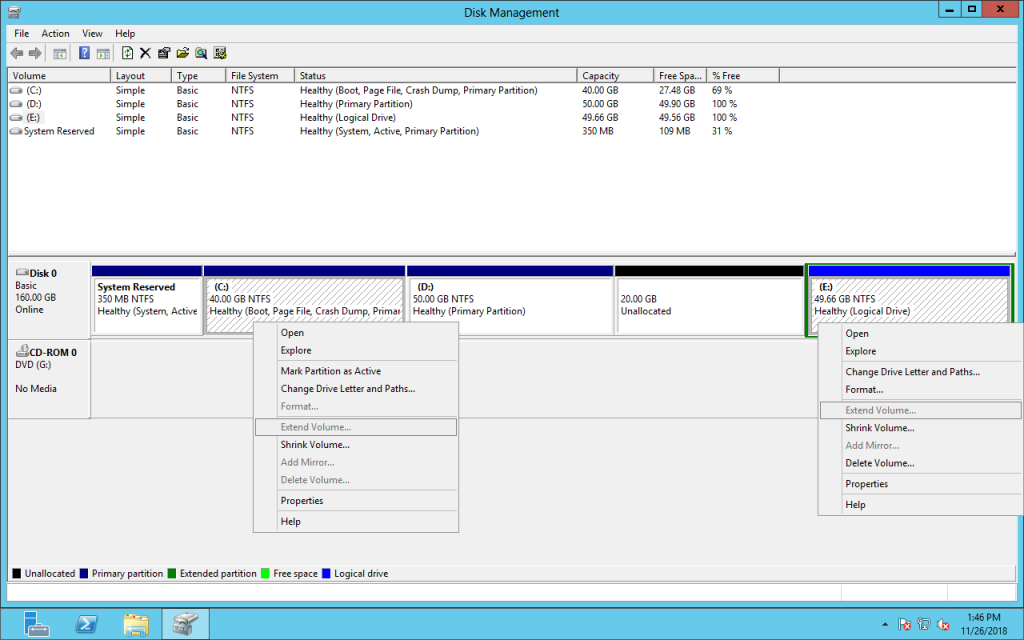Select Shrink Volume in the E: context menu

(x=879, y=427)
